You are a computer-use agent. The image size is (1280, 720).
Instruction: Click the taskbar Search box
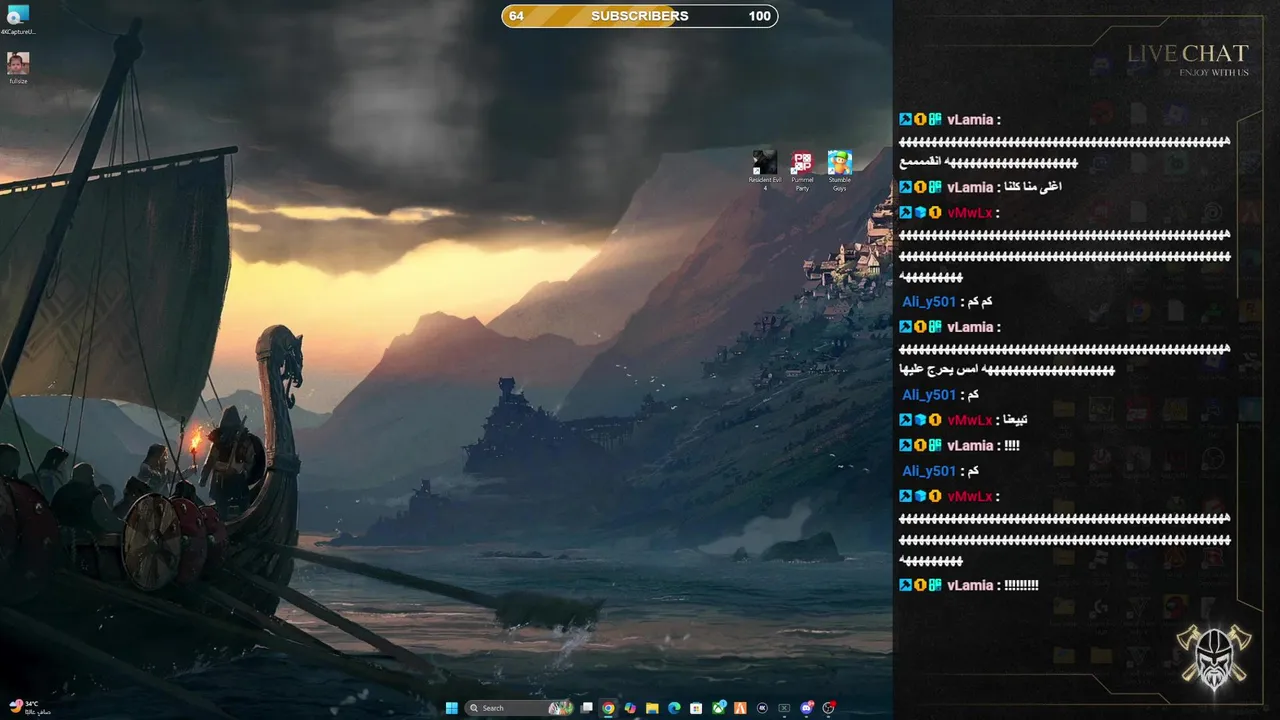pos(520,708)
